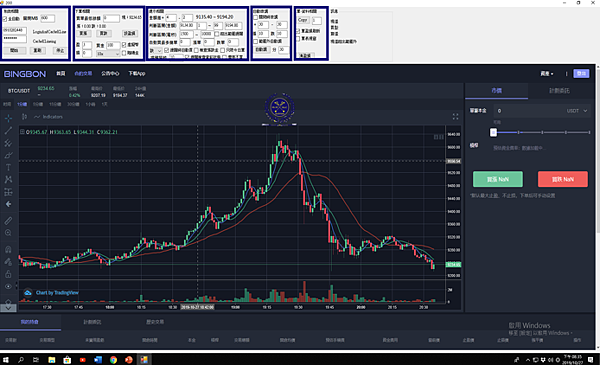Viewport: 600px width, 365px height.
Task: Open taskbar search magnifier
Action: pyautogui.click(x=21, y=360)
